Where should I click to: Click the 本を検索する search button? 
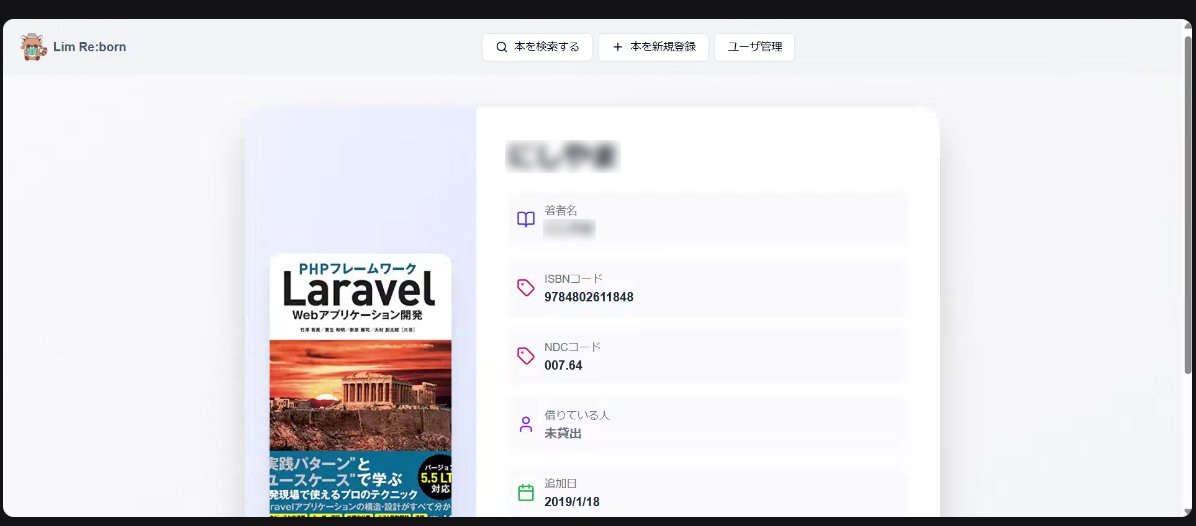click(x=537, y=47)
